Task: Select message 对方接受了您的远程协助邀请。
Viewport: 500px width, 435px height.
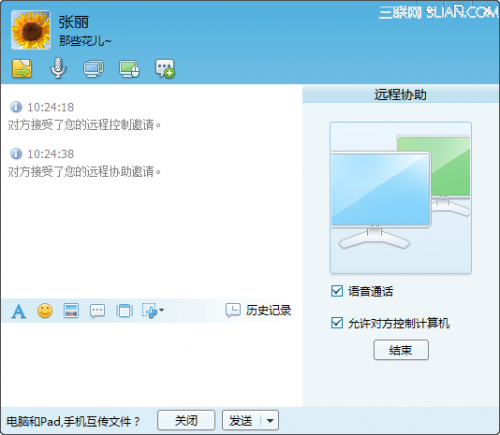Action: tap(85, 171)
